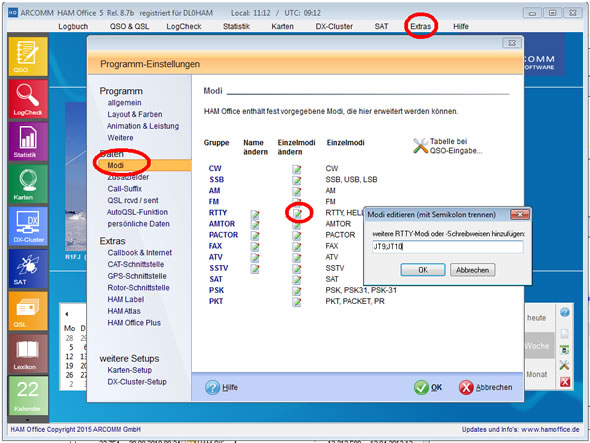Rename the AMTOR group via its edit icon
Image resolution: width=590 pixels, height=443 pixels.
pyautogui.click(x=255, y=224)
